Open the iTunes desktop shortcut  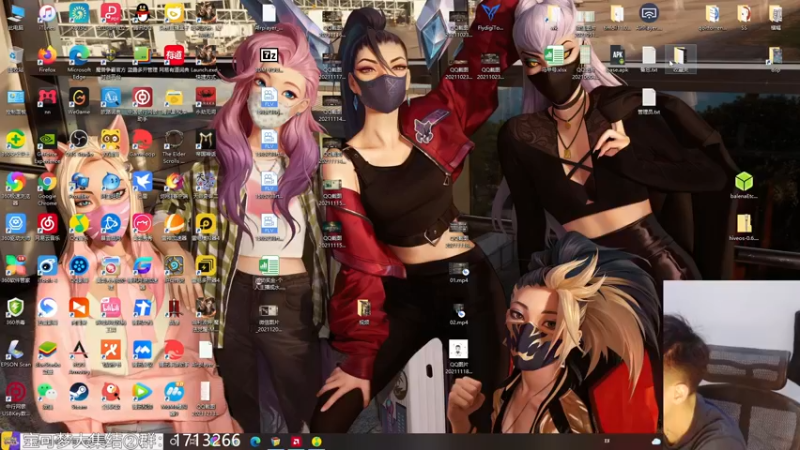[x=47, y=14]
